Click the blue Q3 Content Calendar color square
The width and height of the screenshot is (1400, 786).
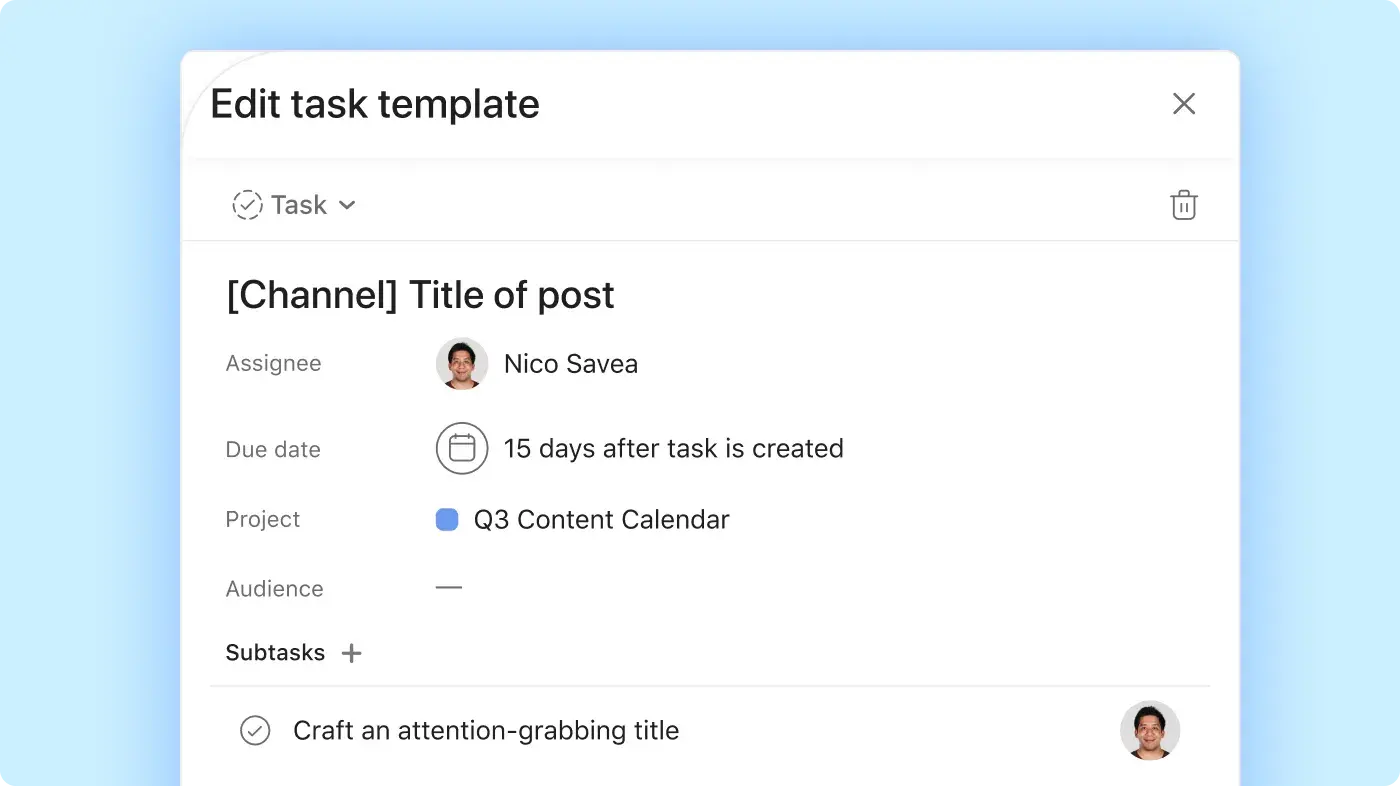[x=447, y=520]
